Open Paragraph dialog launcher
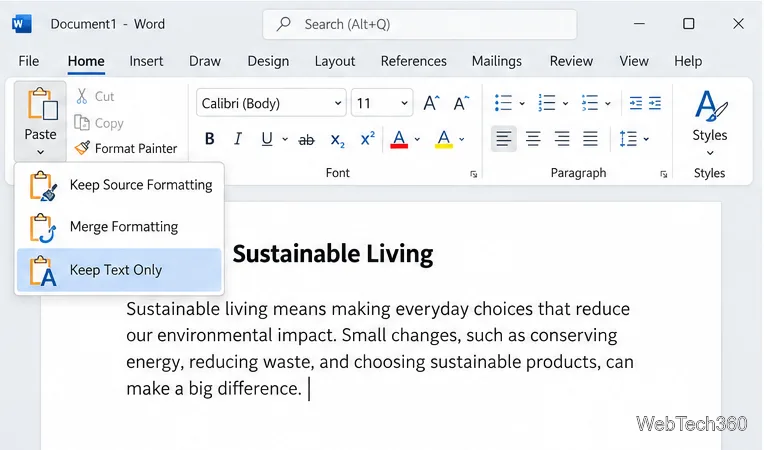The image size is (764, 450). [x=664, y=174]
